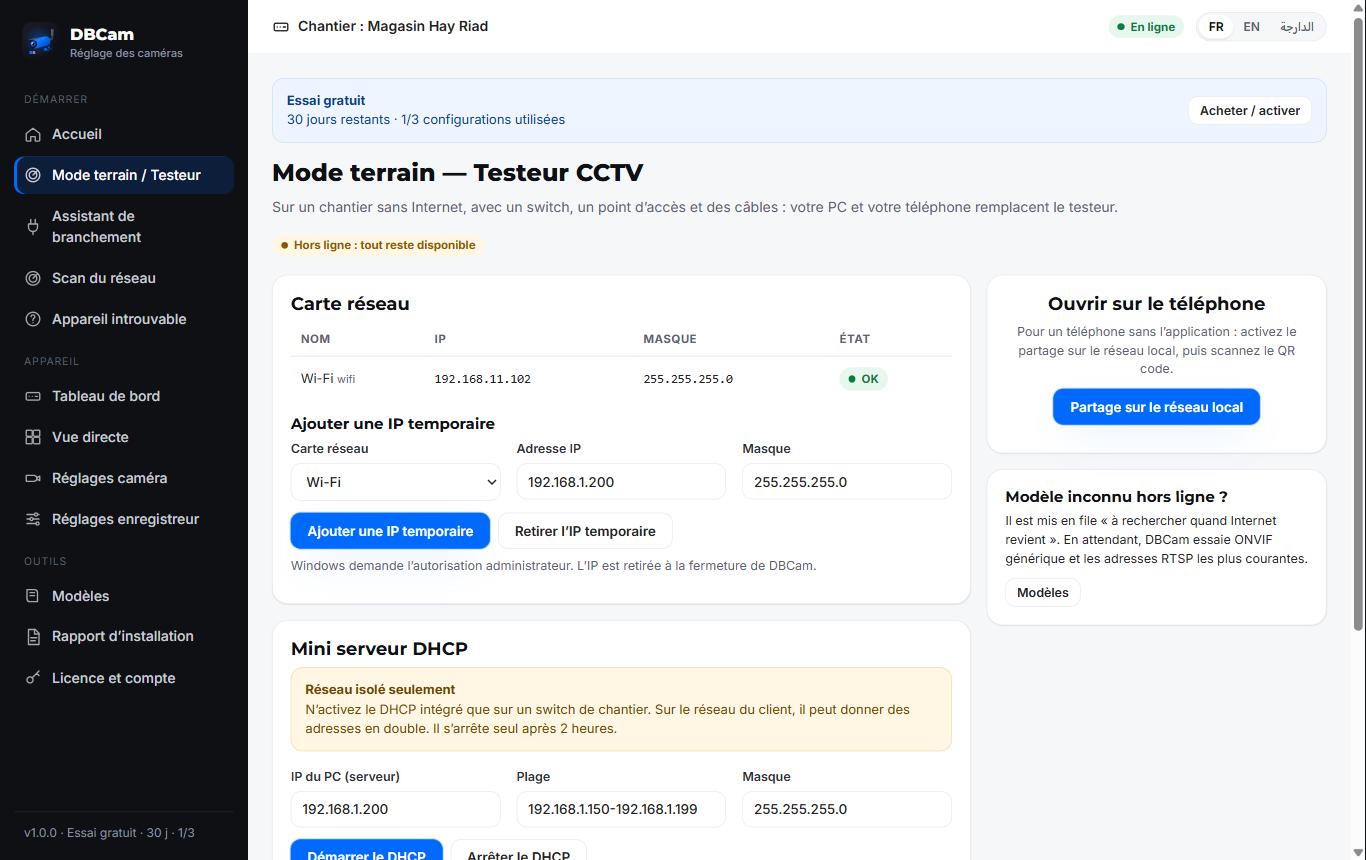Click the target icon beside Mode terrain / Testeur

[33, 175]
